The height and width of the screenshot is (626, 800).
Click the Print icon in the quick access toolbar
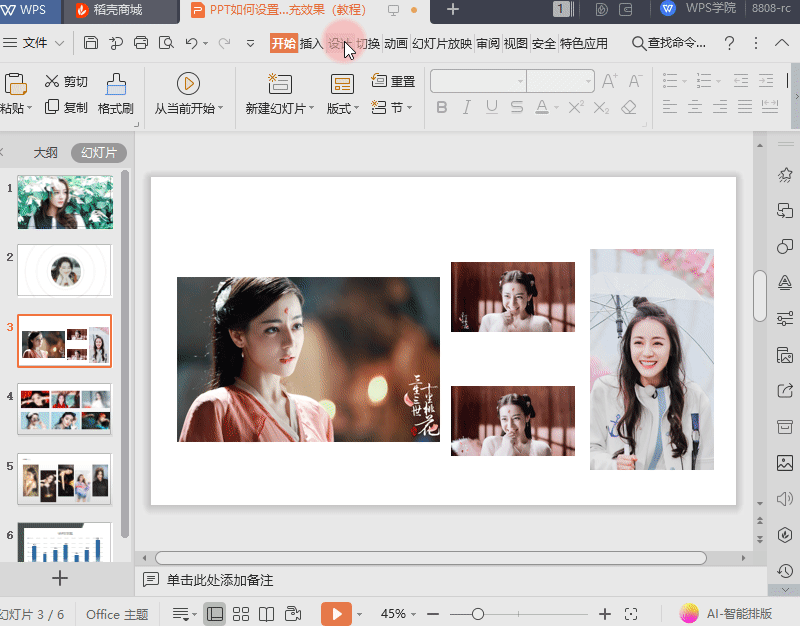click(141, 43)
